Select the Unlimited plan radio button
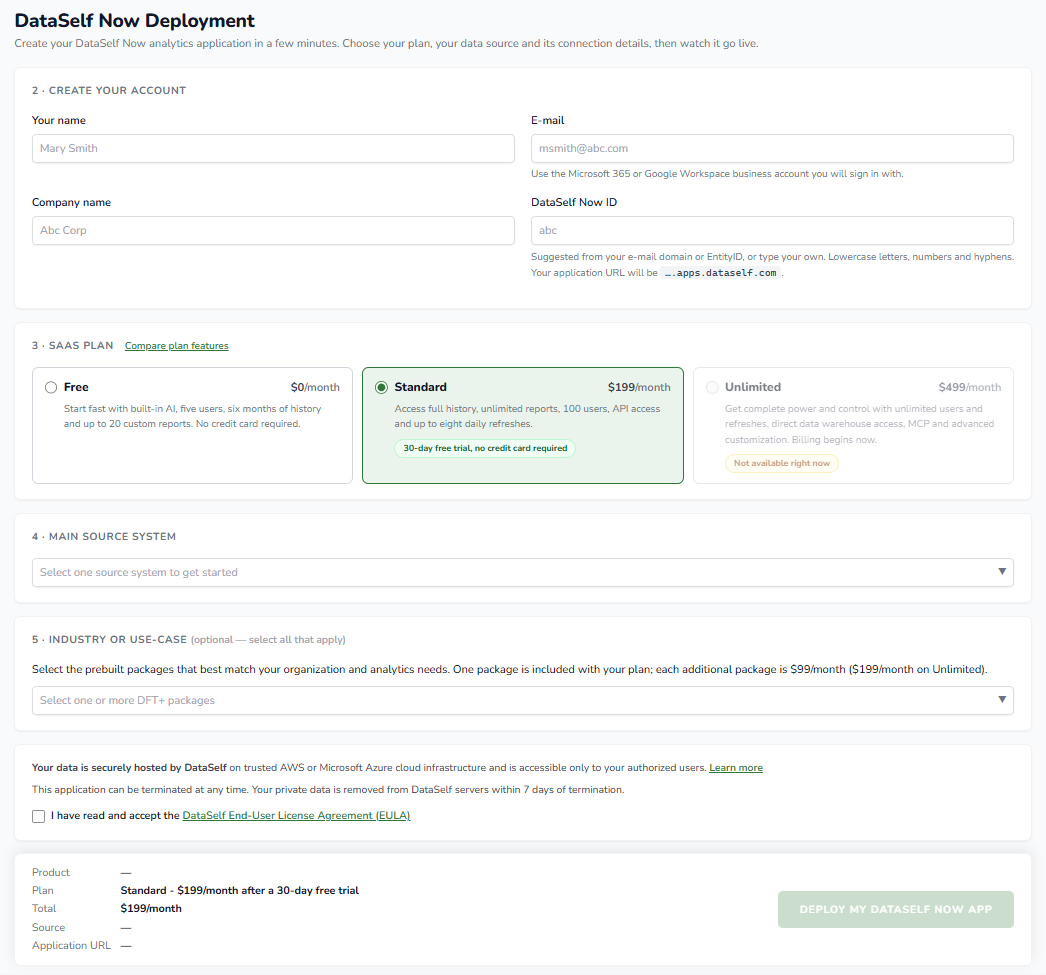The width and height of the screenshot is (1046, 975). pos(712,387)
